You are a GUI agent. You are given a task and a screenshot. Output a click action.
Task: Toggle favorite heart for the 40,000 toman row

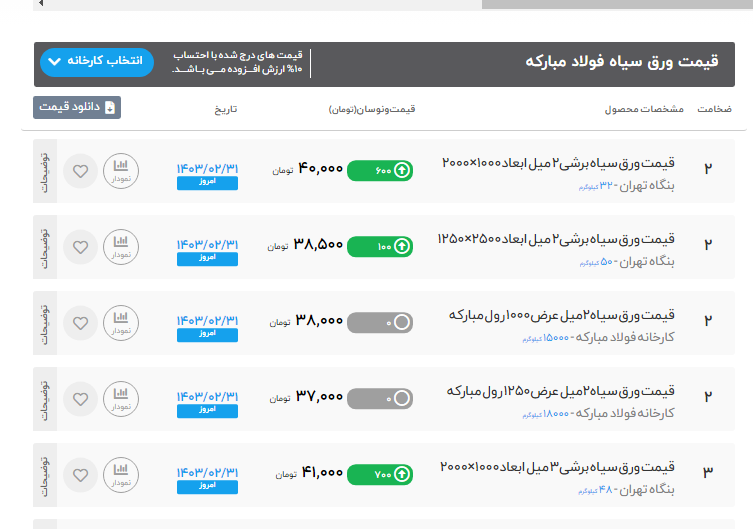(81, 171)
